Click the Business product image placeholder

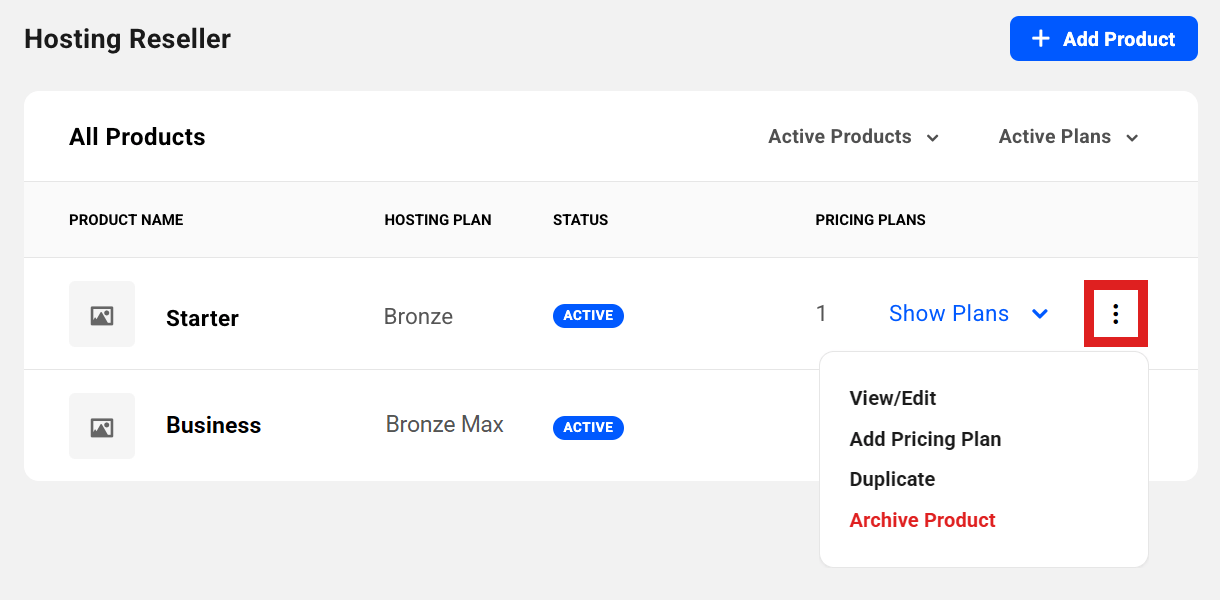coord(102,426)
